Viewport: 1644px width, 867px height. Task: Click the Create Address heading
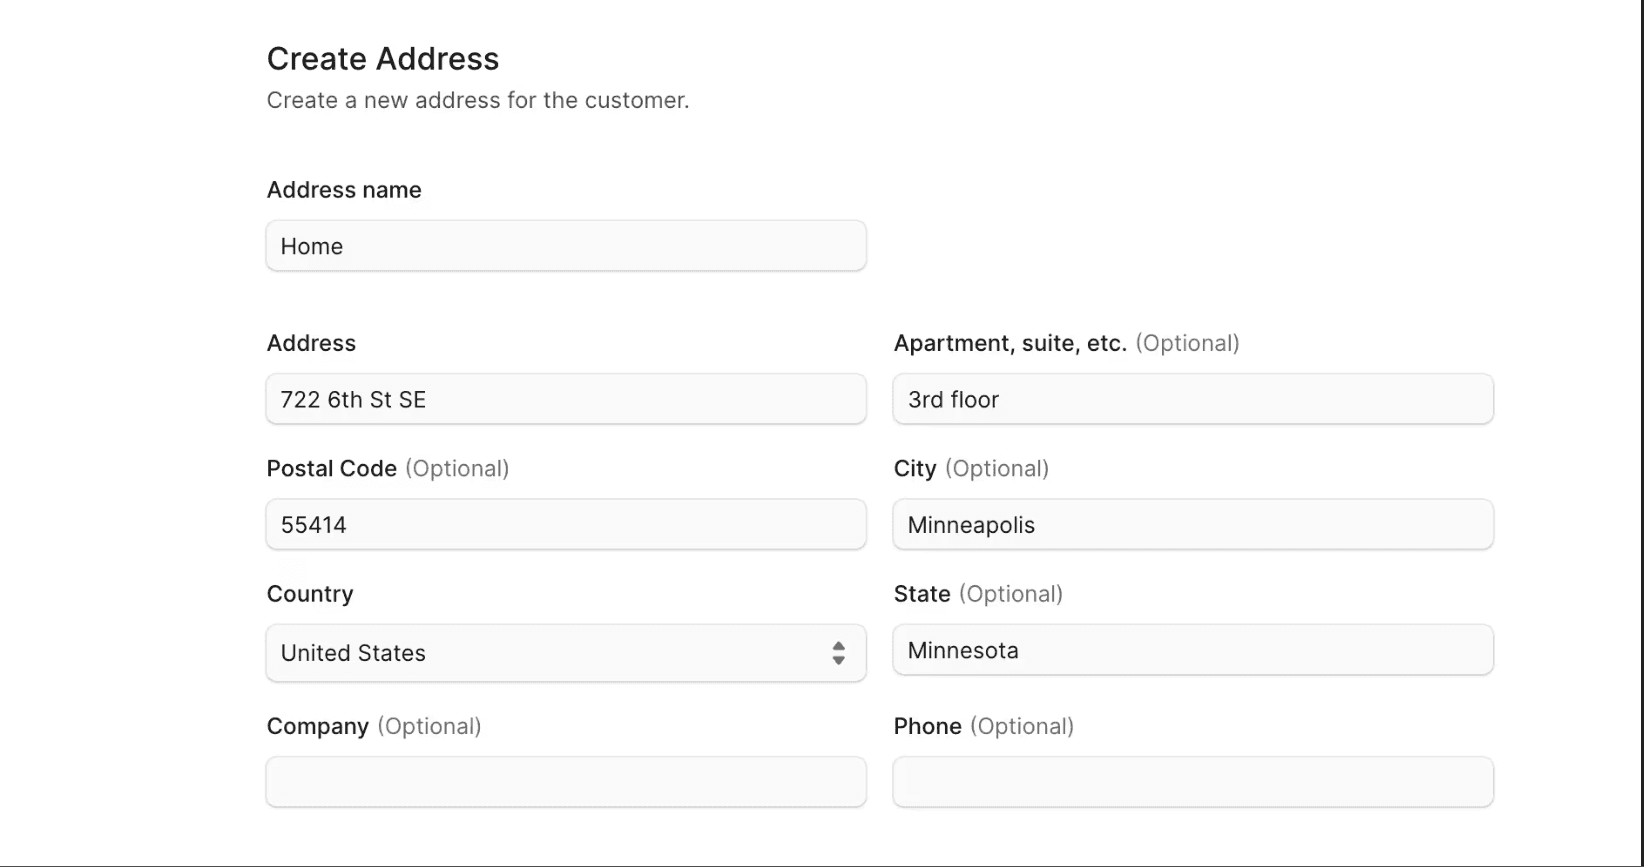tap(382, 58)
